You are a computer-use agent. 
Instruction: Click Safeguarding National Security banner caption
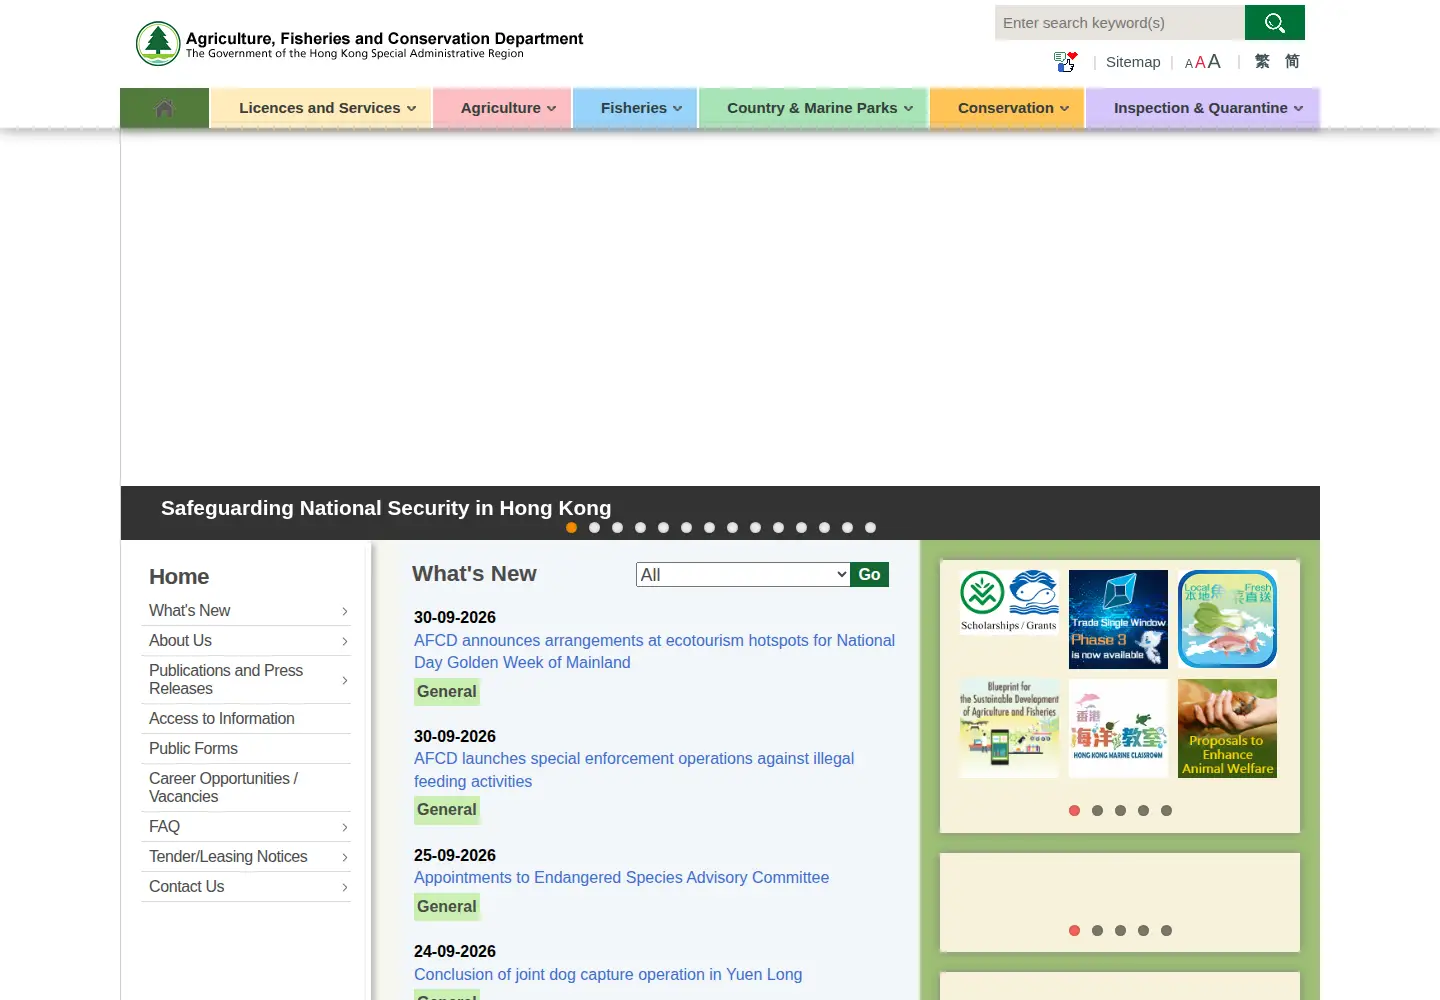[x=386, y=508]
